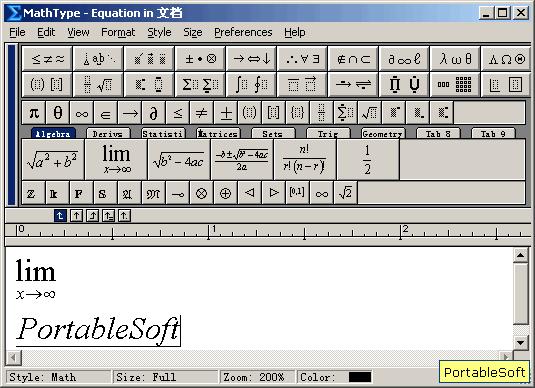Viewport: 535px width, 388px height.
Task: Select the center tab stop button
Action: [x=76, y=216]
